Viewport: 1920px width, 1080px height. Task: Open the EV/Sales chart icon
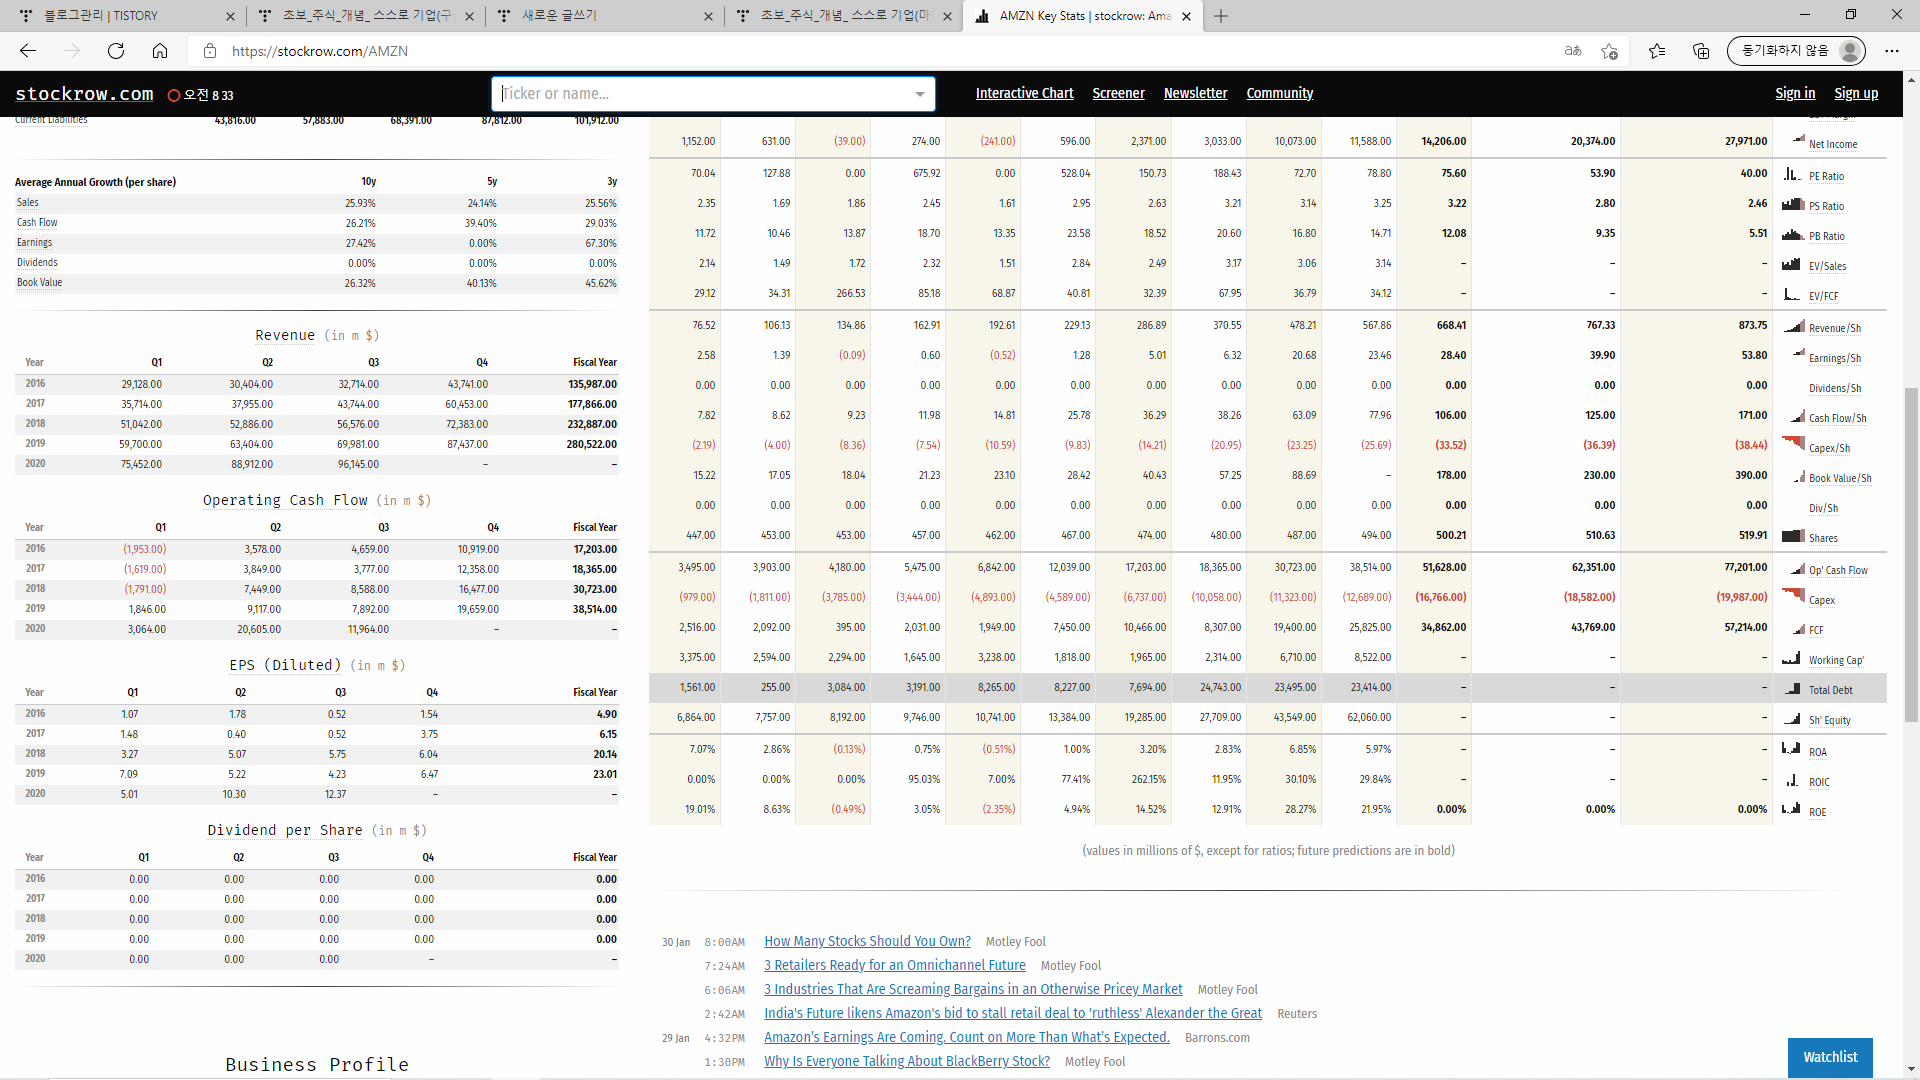[1792, 264]
